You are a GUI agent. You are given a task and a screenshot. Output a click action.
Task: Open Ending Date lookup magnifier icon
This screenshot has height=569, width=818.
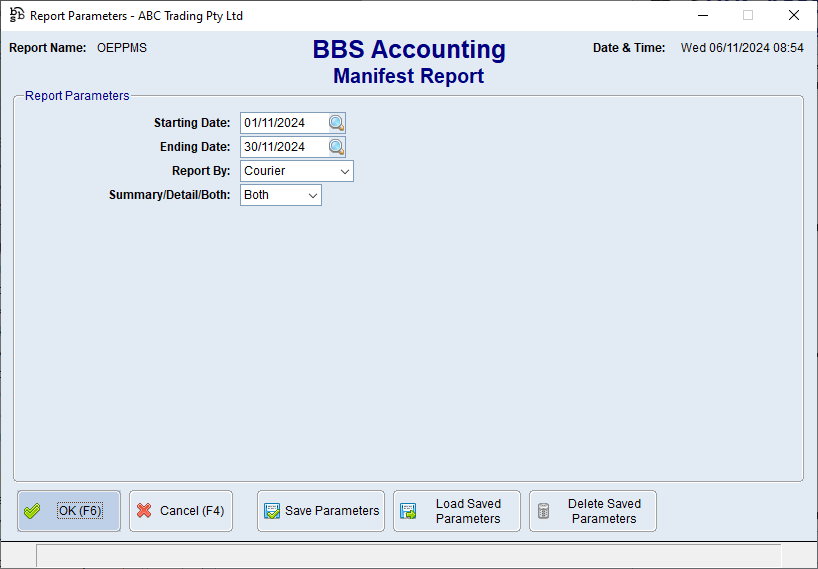(x=336, y=147)
